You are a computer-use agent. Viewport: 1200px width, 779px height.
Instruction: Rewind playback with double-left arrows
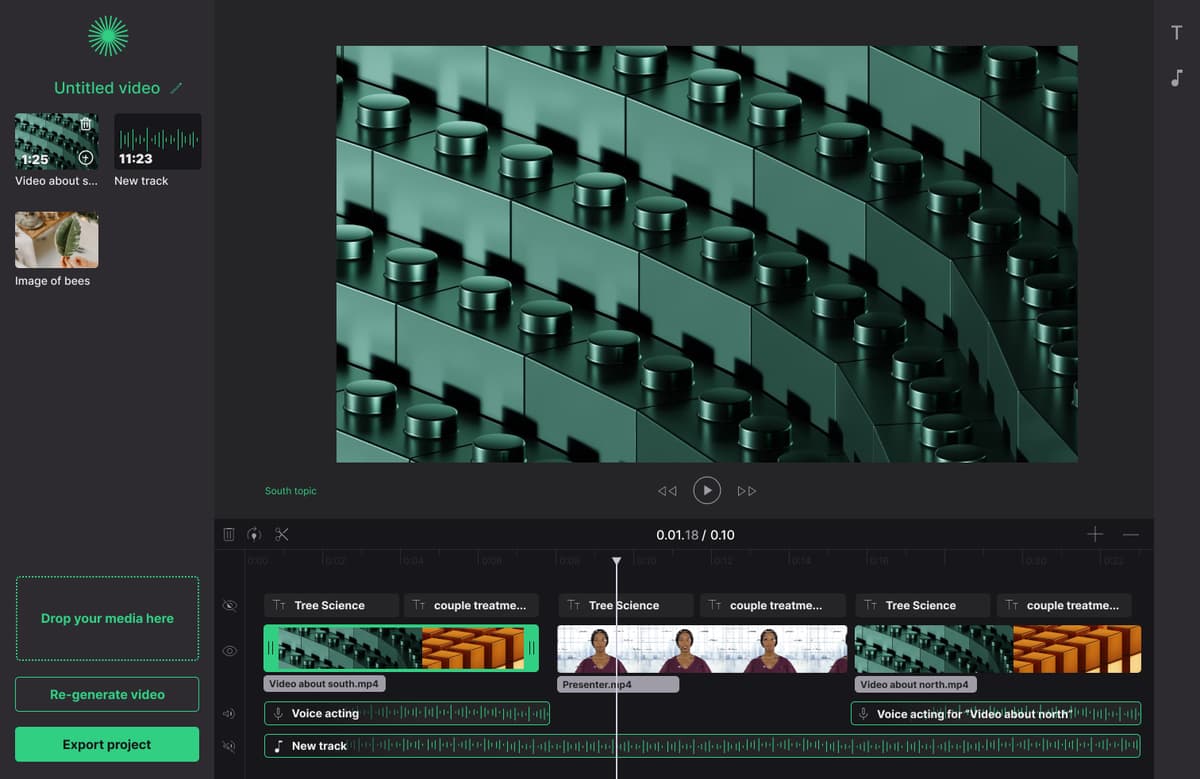(667, 491)
